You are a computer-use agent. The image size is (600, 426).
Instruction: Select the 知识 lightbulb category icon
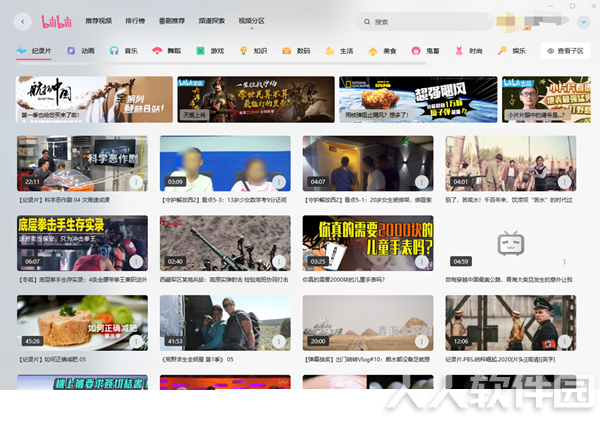243,51
